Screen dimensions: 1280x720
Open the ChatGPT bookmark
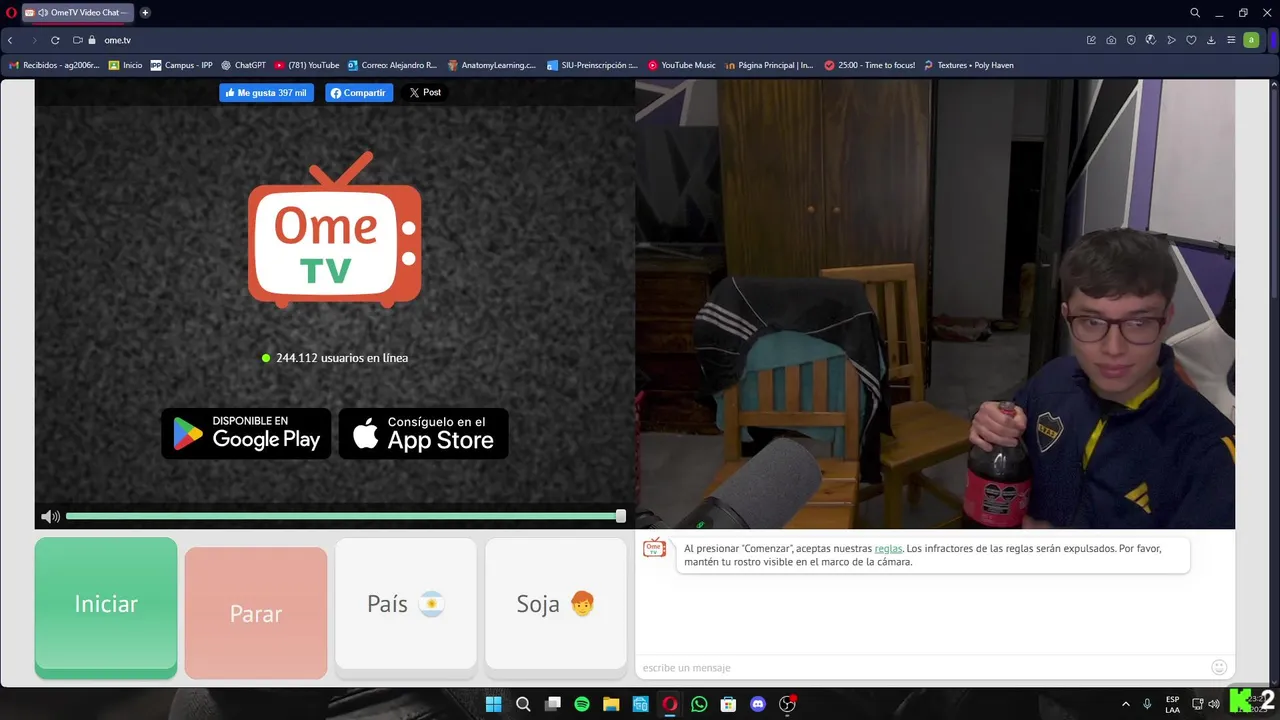pos(243,65)
